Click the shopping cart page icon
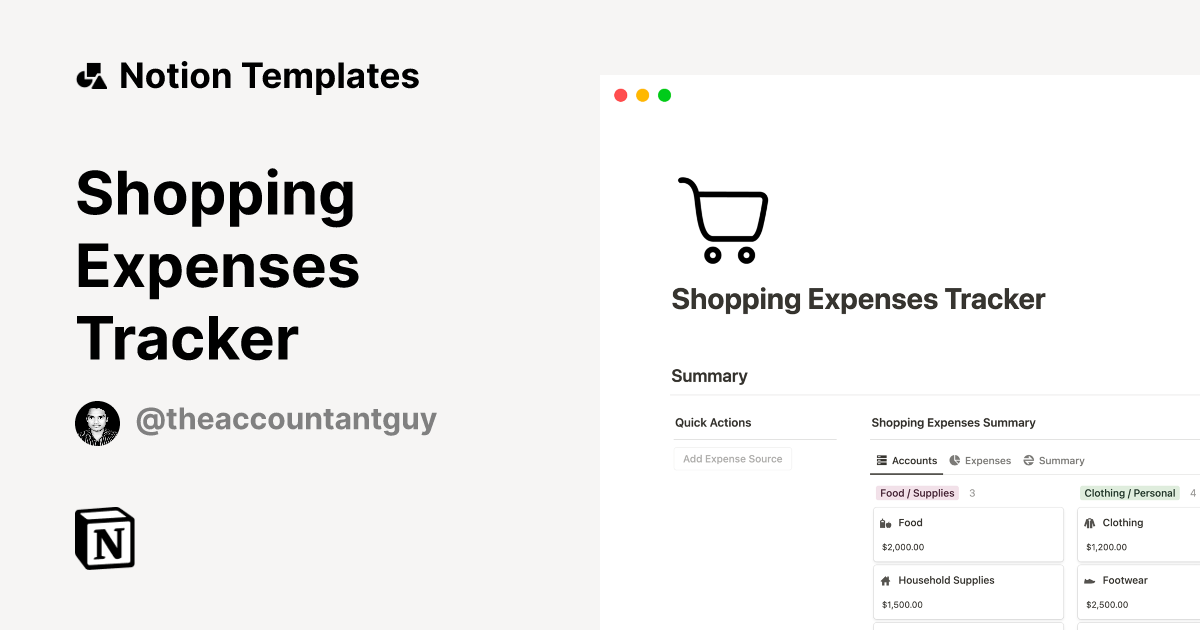Screen dimensions: 1200x630 pos(722,218)
